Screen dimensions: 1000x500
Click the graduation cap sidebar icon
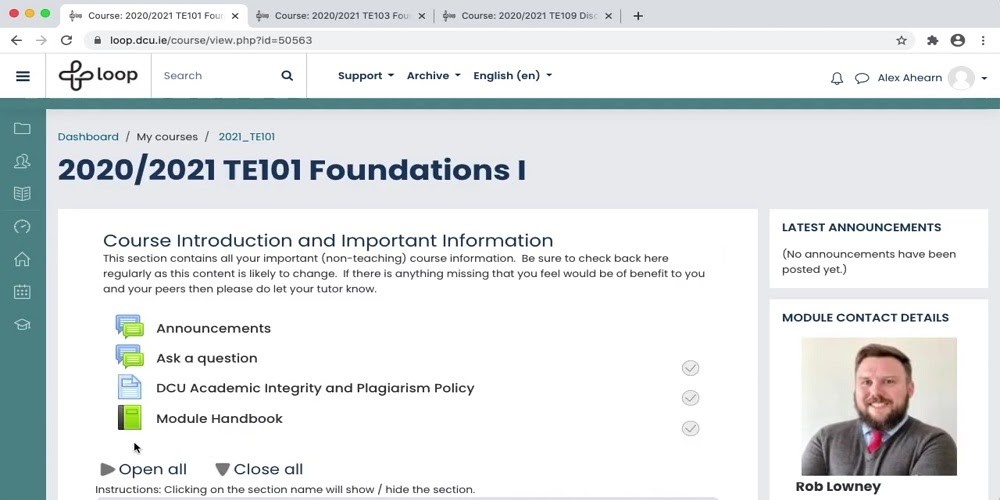click(x=22, y=324)
